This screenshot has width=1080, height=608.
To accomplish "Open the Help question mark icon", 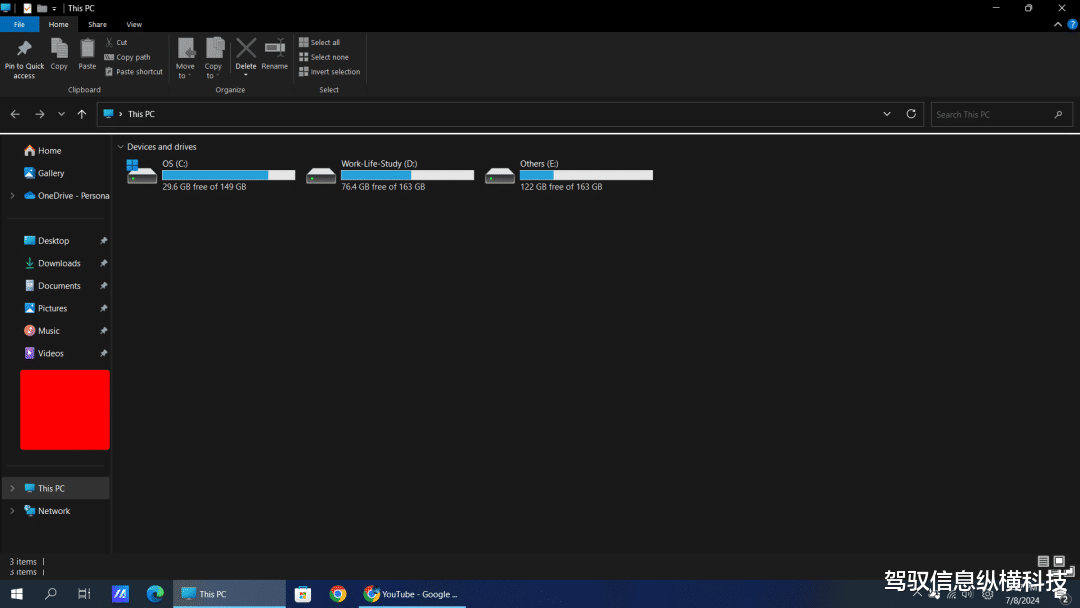I will click(x=1072, y=24).
